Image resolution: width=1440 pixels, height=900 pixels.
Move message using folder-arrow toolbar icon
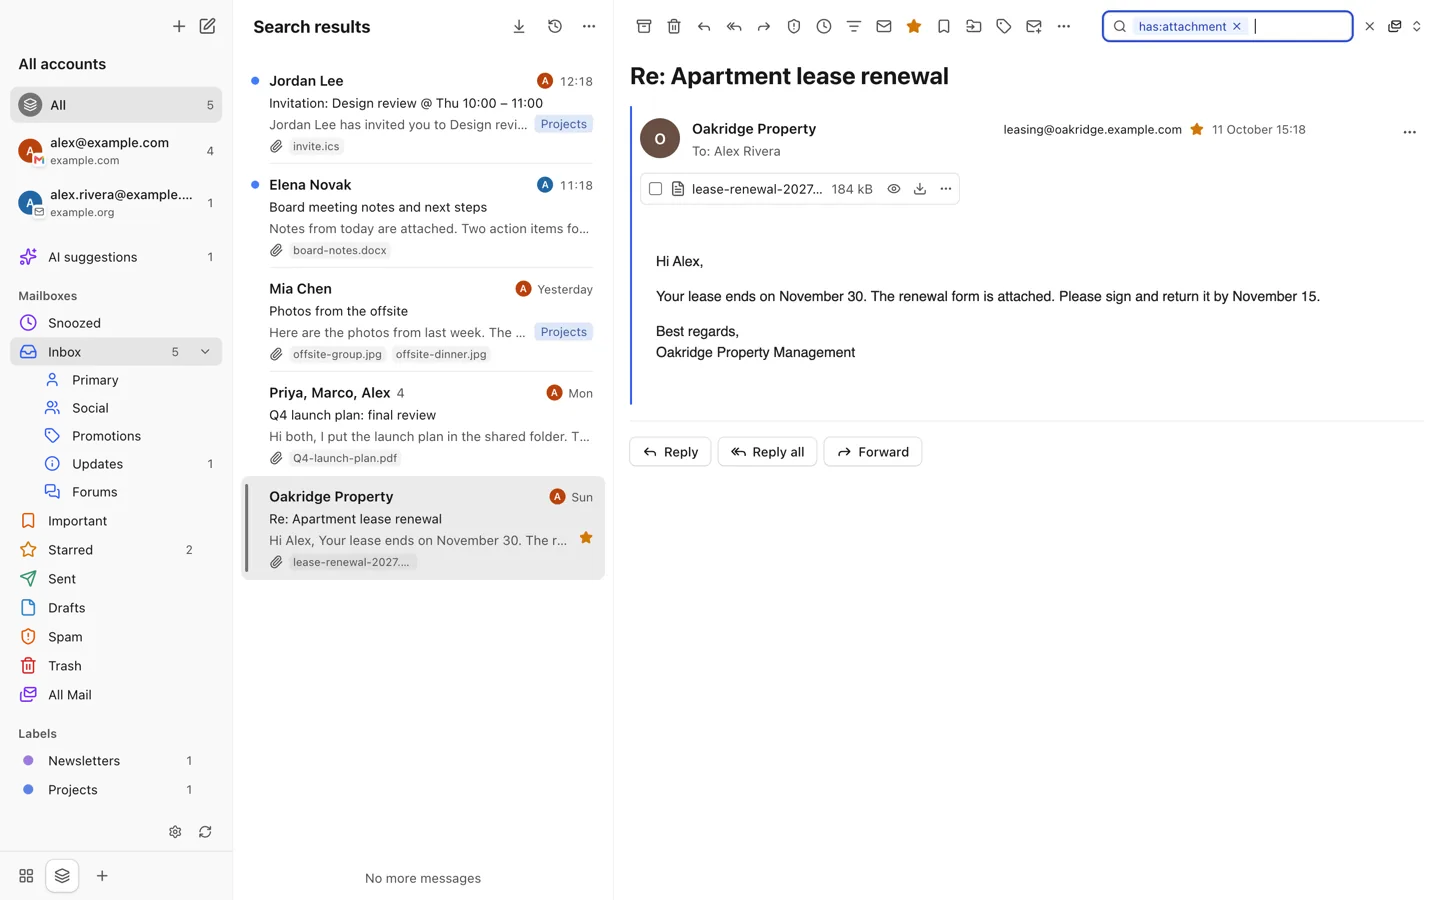click(x=974, y=27)
